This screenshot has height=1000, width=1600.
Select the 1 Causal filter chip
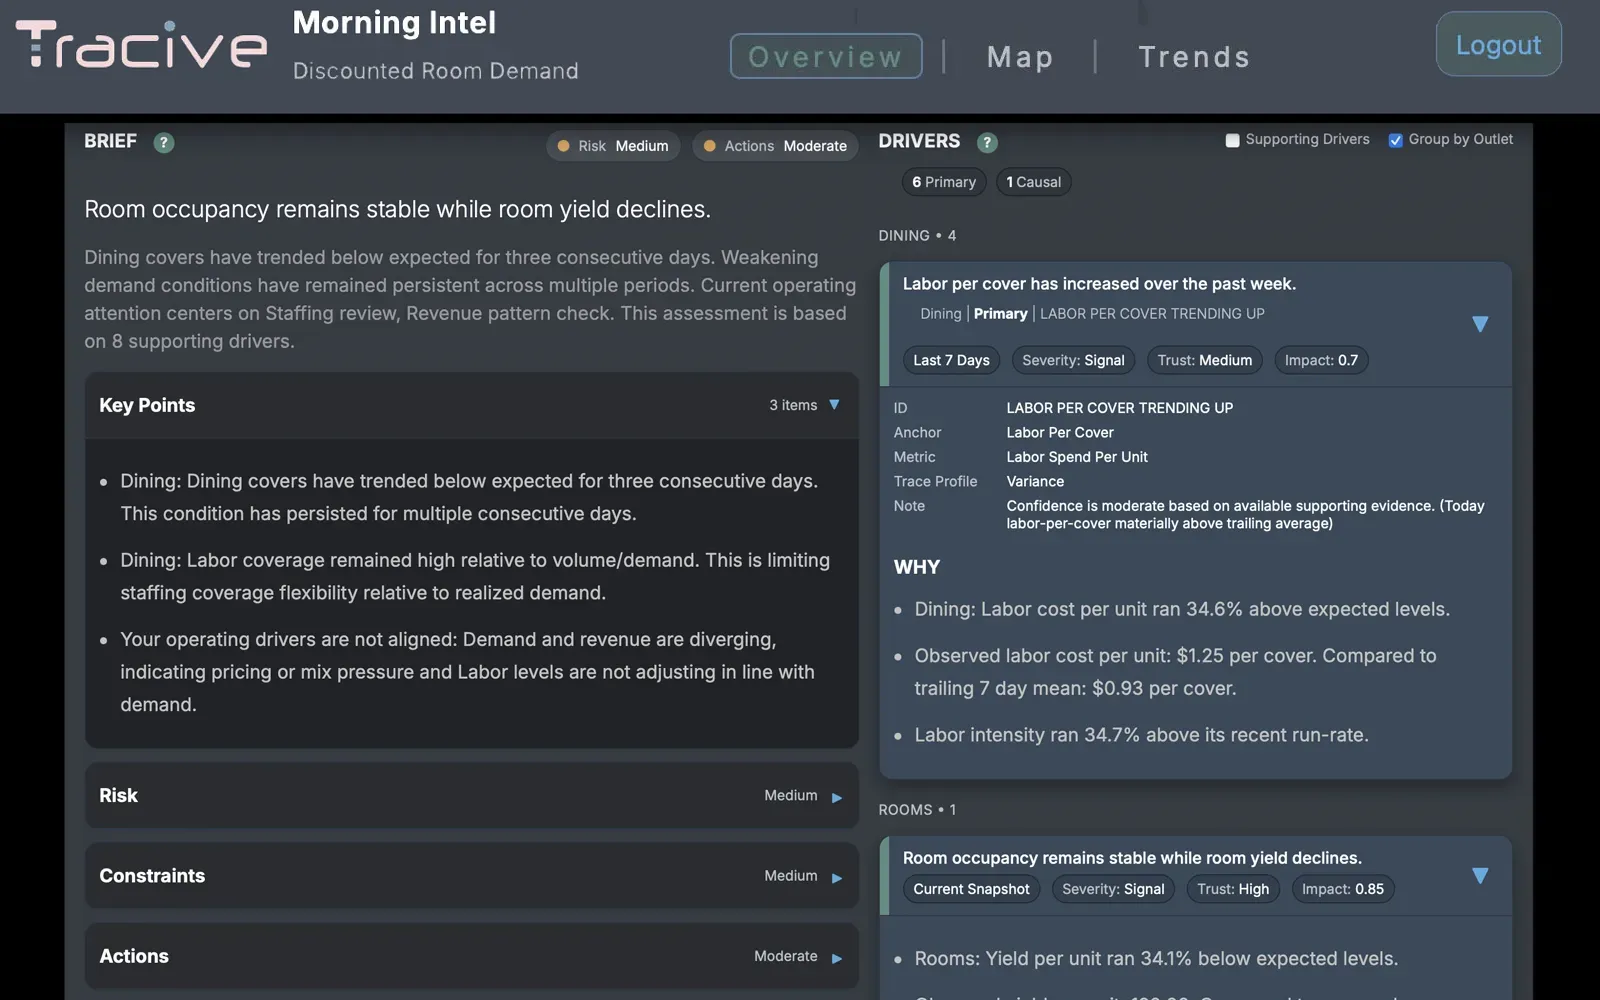pyautogui.click(x=1033, y=181)
